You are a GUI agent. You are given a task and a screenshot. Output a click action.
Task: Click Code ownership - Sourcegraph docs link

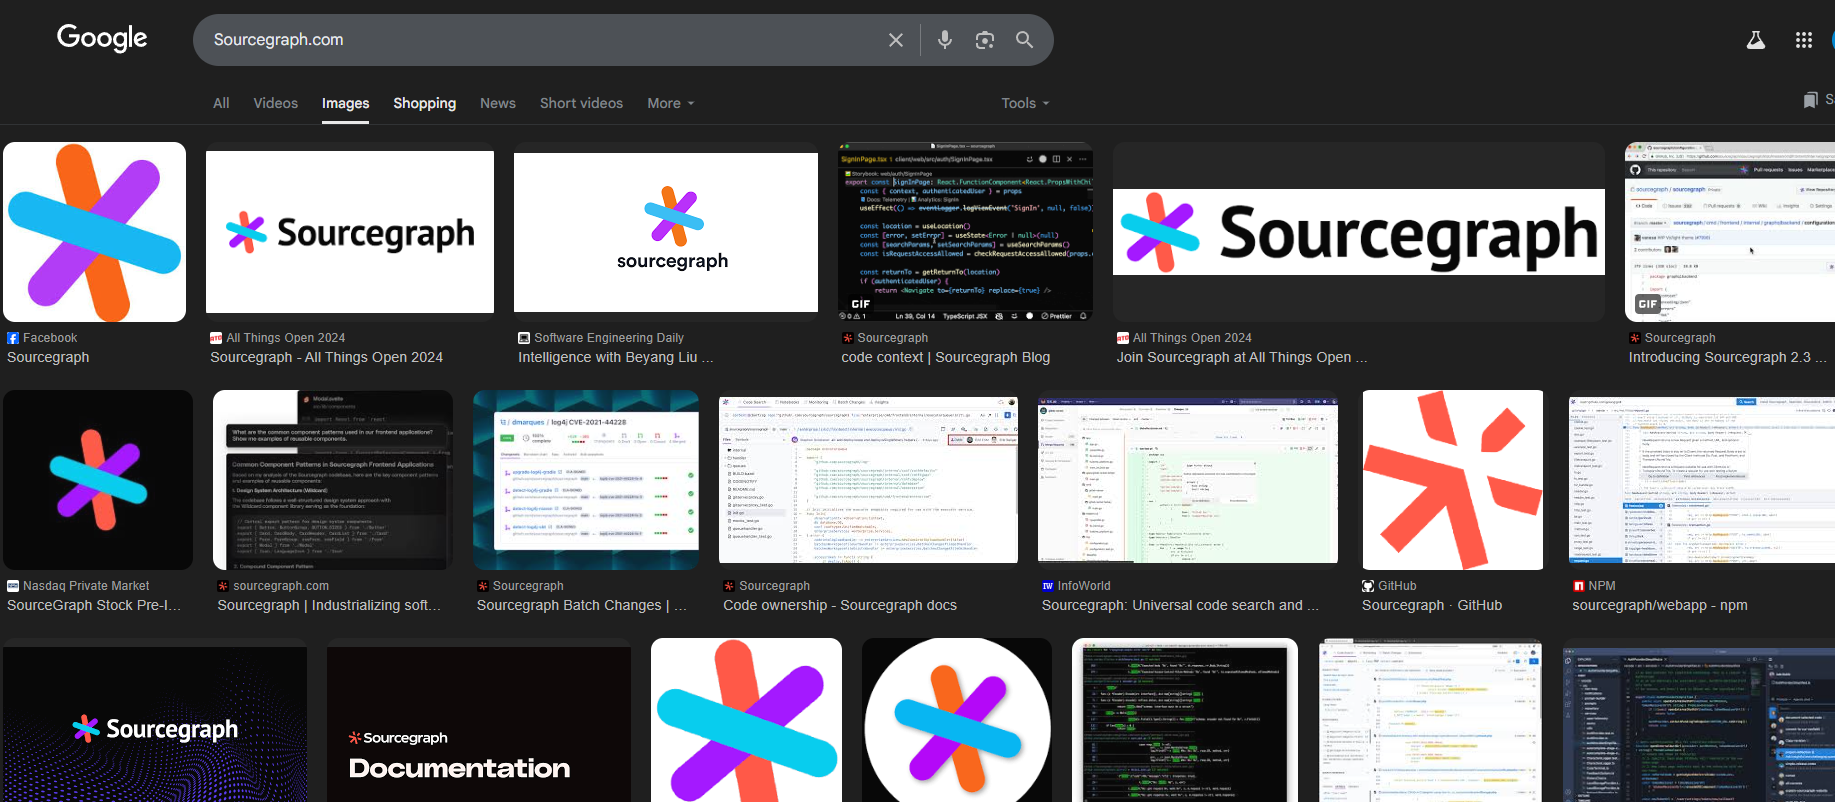point(840,606)
